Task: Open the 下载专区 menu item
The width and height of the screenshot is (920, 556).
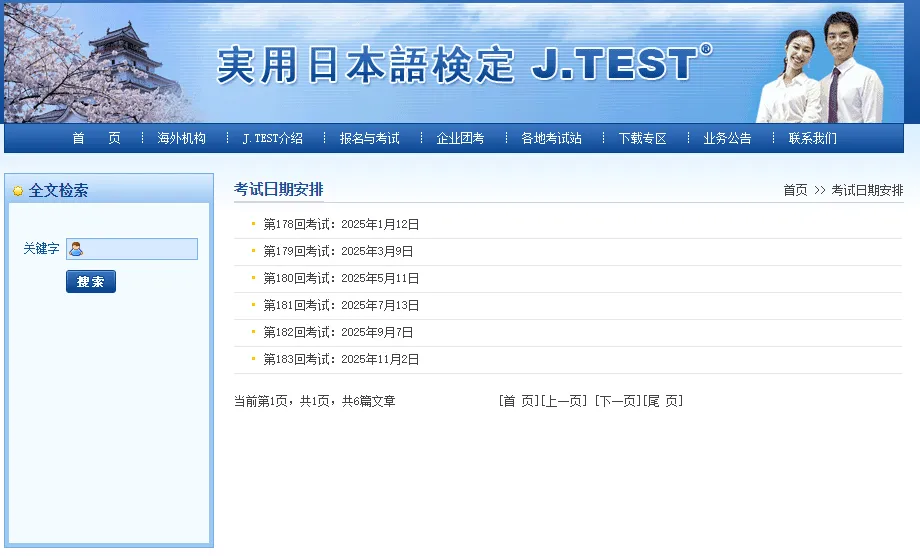Action: pos(642,138)
